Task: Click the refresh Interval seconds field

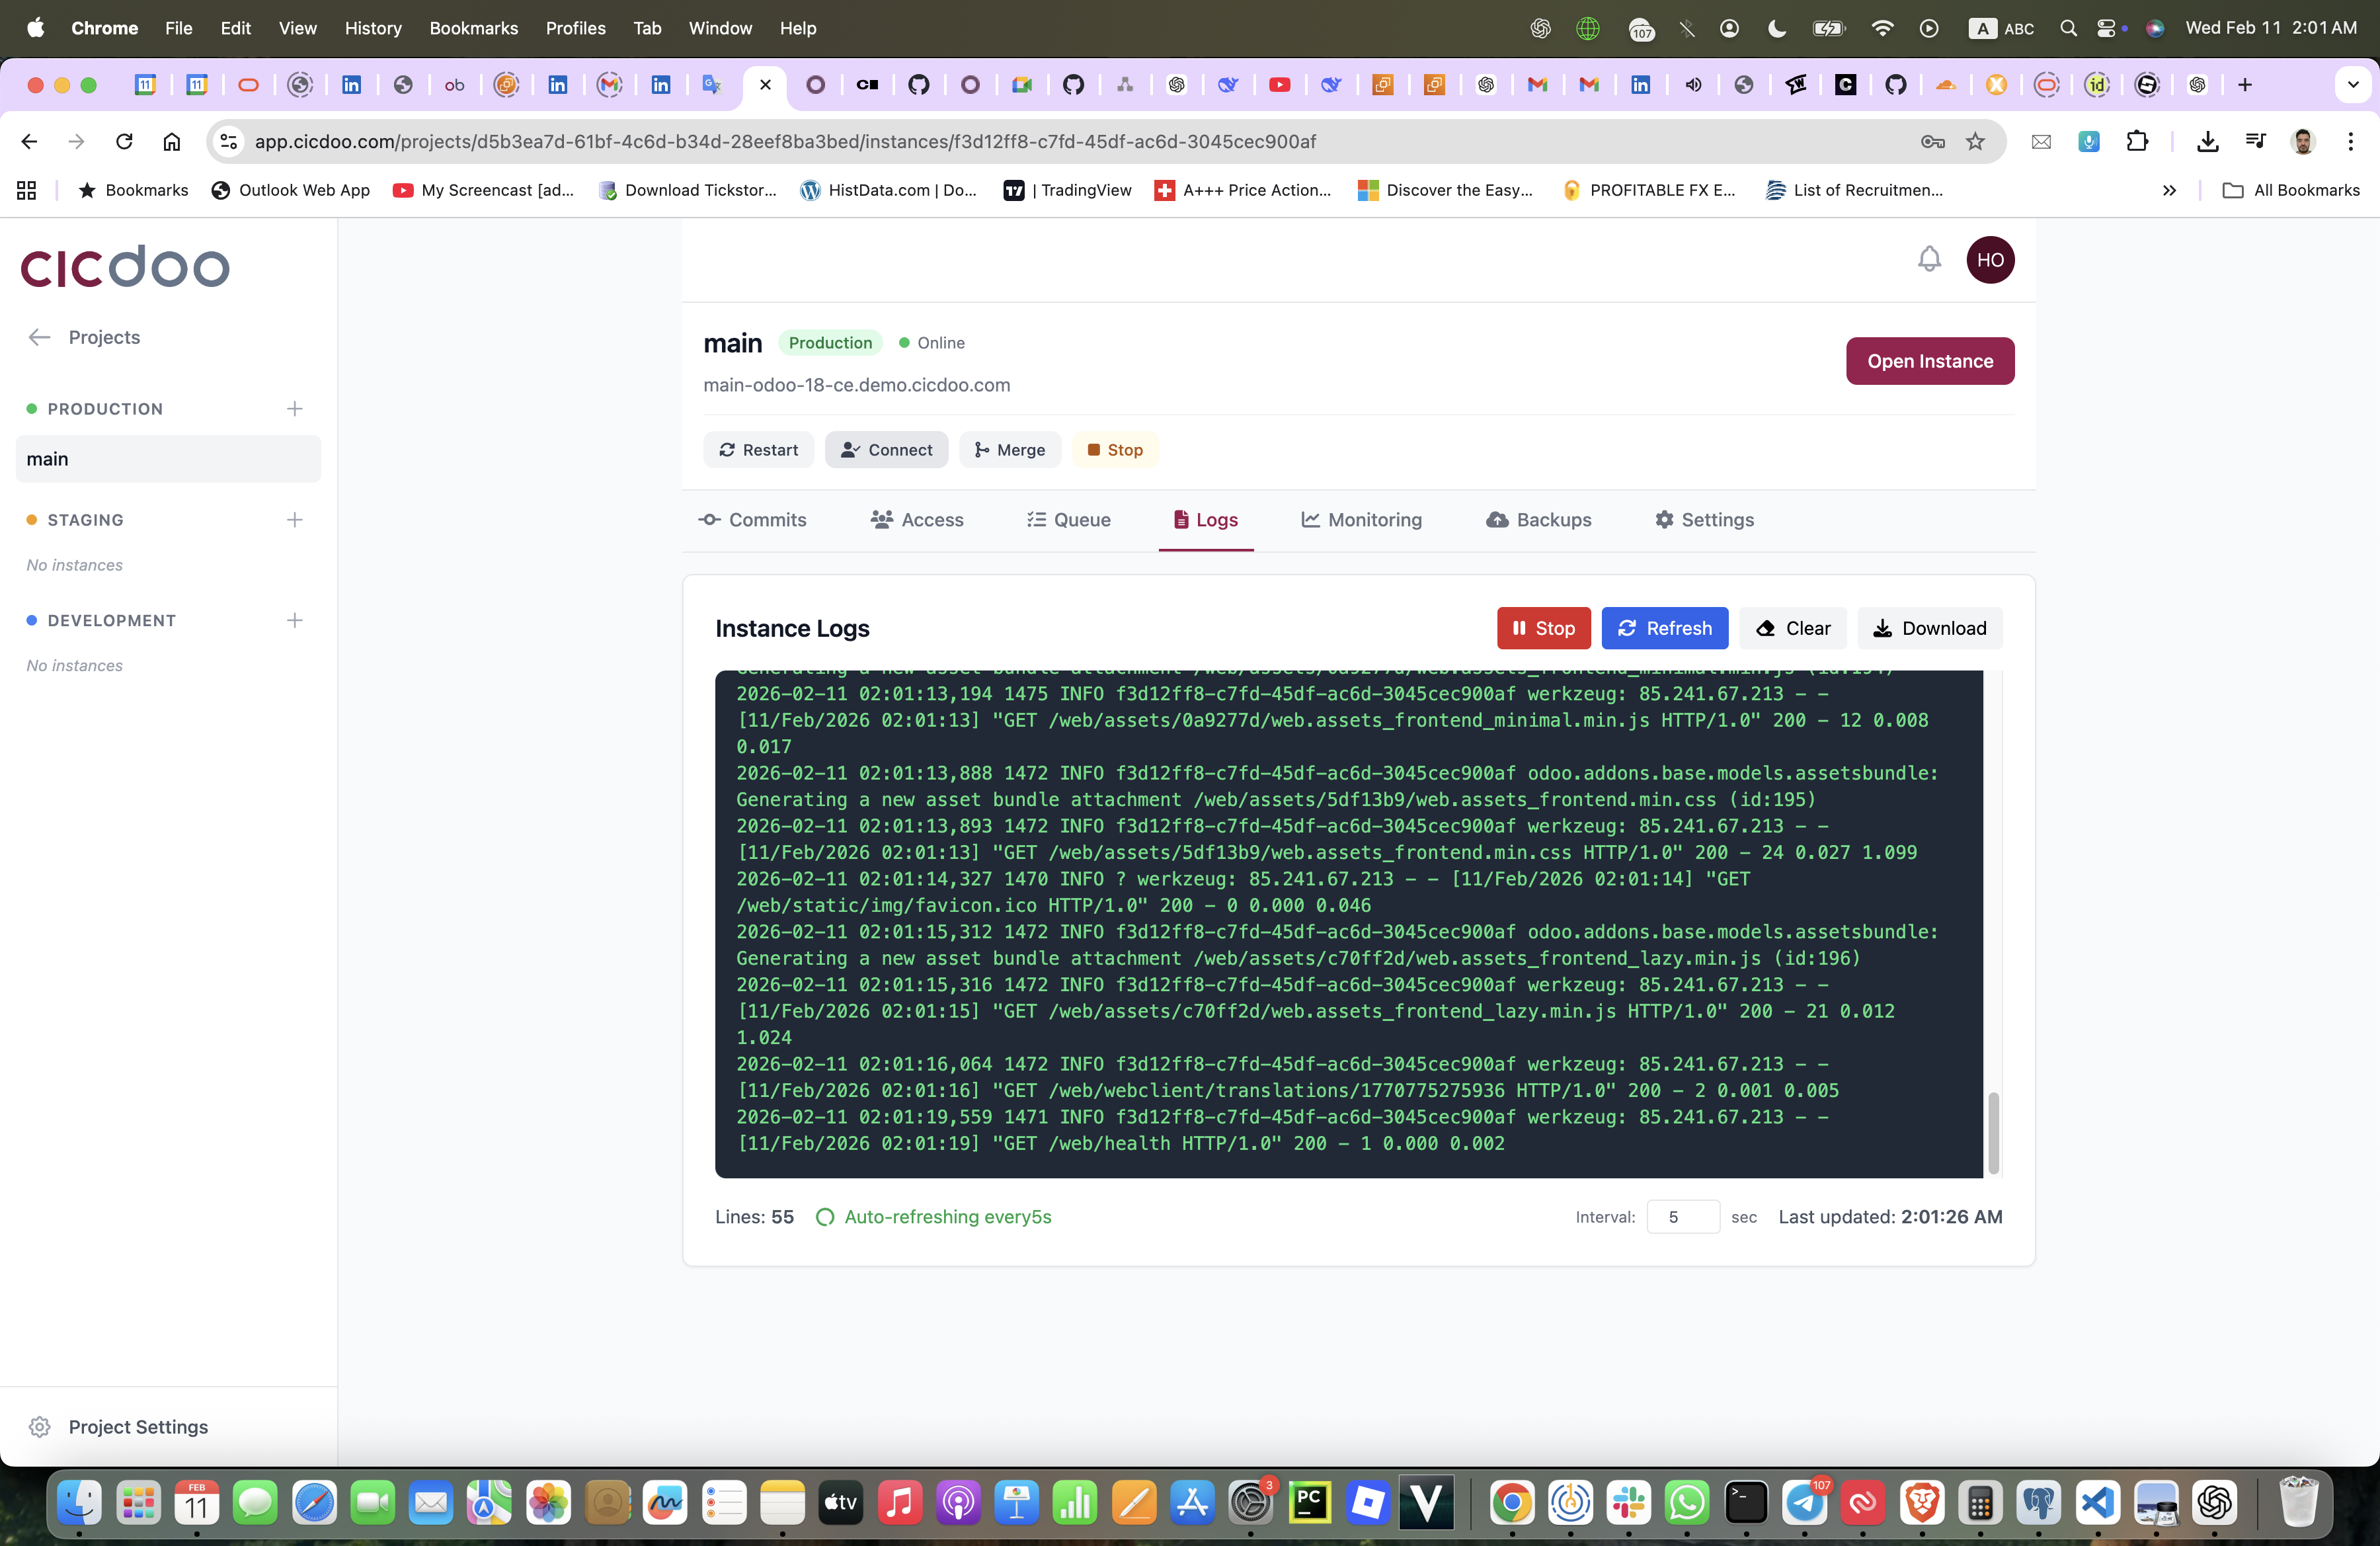Action: coord(1682,1217)
